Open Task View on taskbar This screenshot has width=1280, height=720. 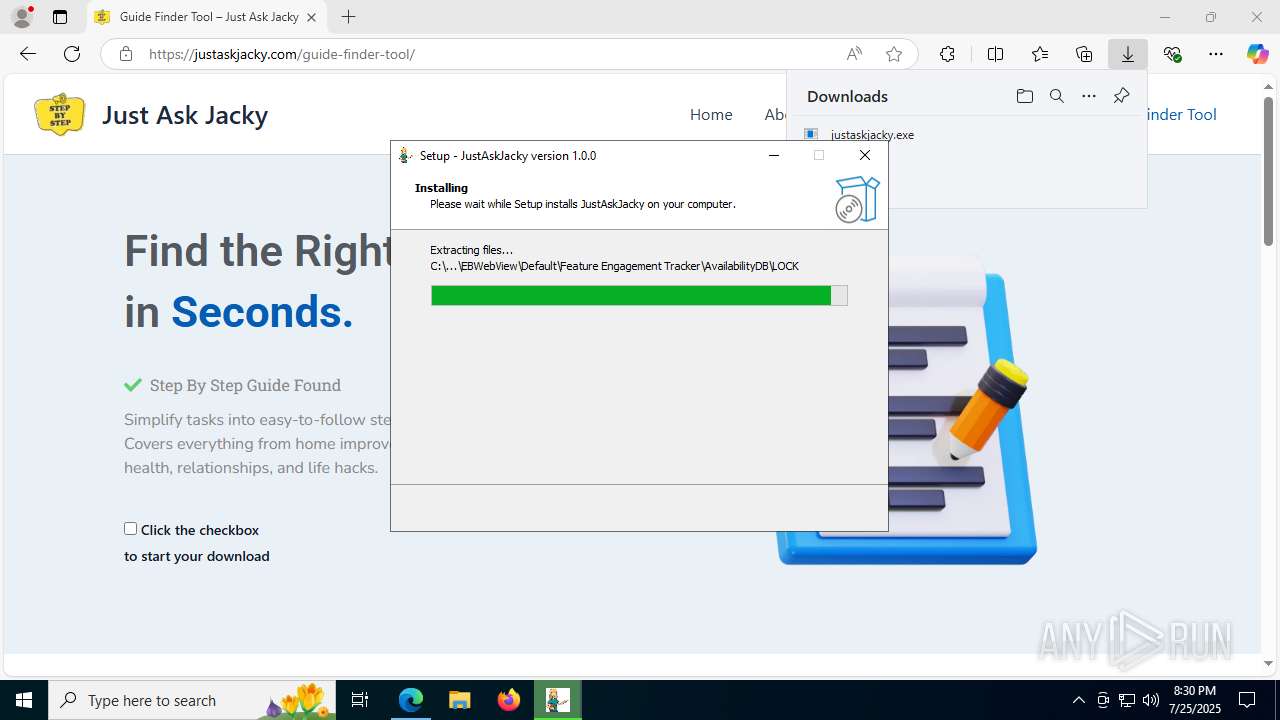tap(360, 700)
